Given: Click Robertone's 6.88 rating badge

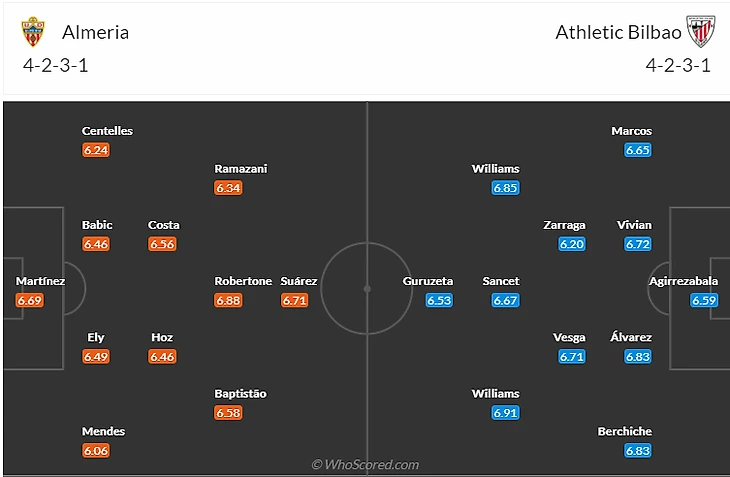Looking at the screenshot, I should 229,300.
